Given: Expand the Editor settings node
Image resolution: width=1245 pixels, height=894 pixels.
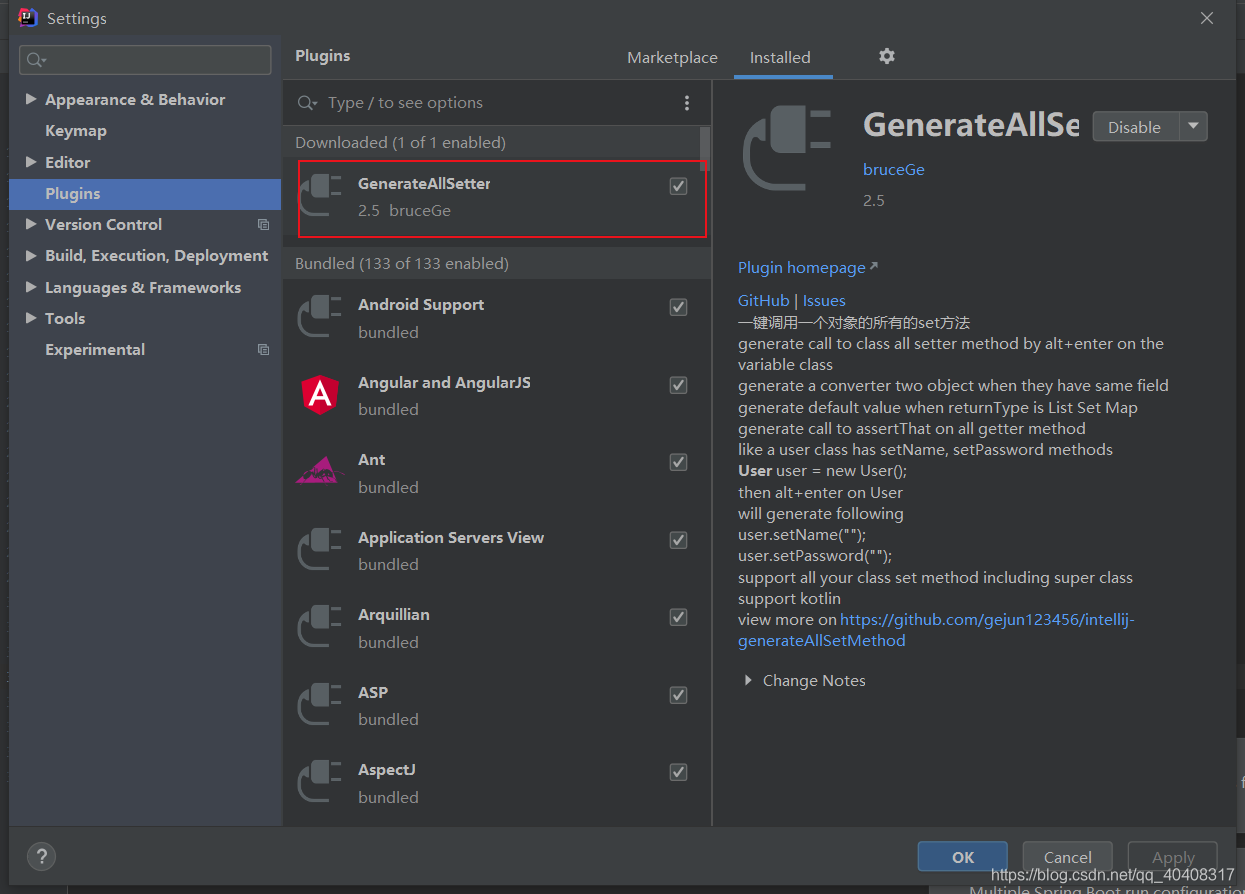Looking at the screenshot, I should (31, 162).
